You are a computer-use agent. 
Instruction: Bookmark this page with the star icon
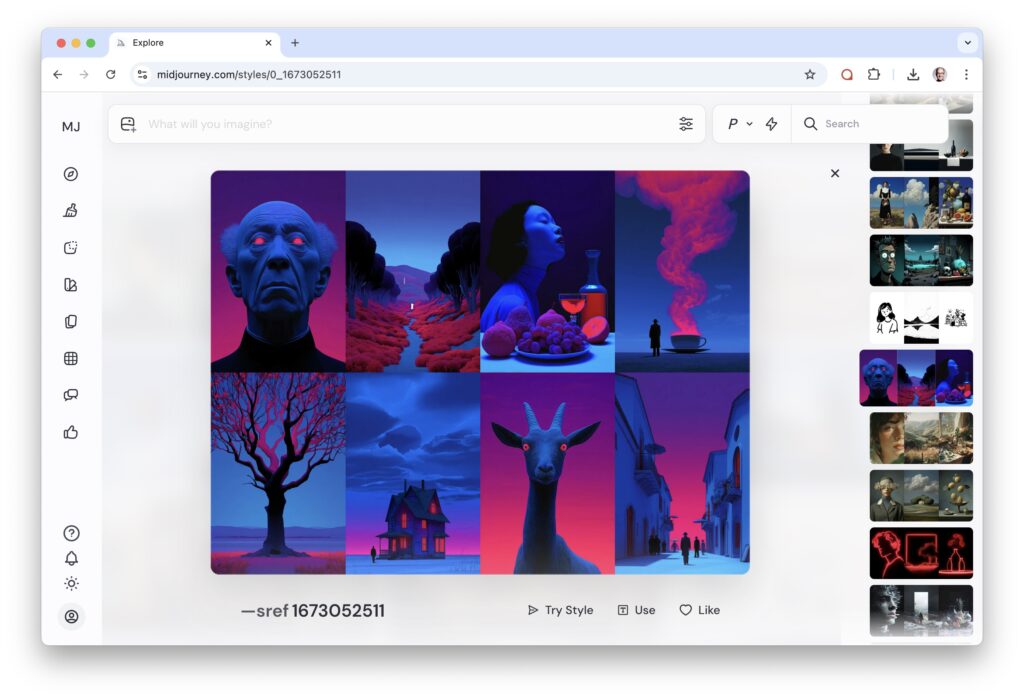point(810,74)
